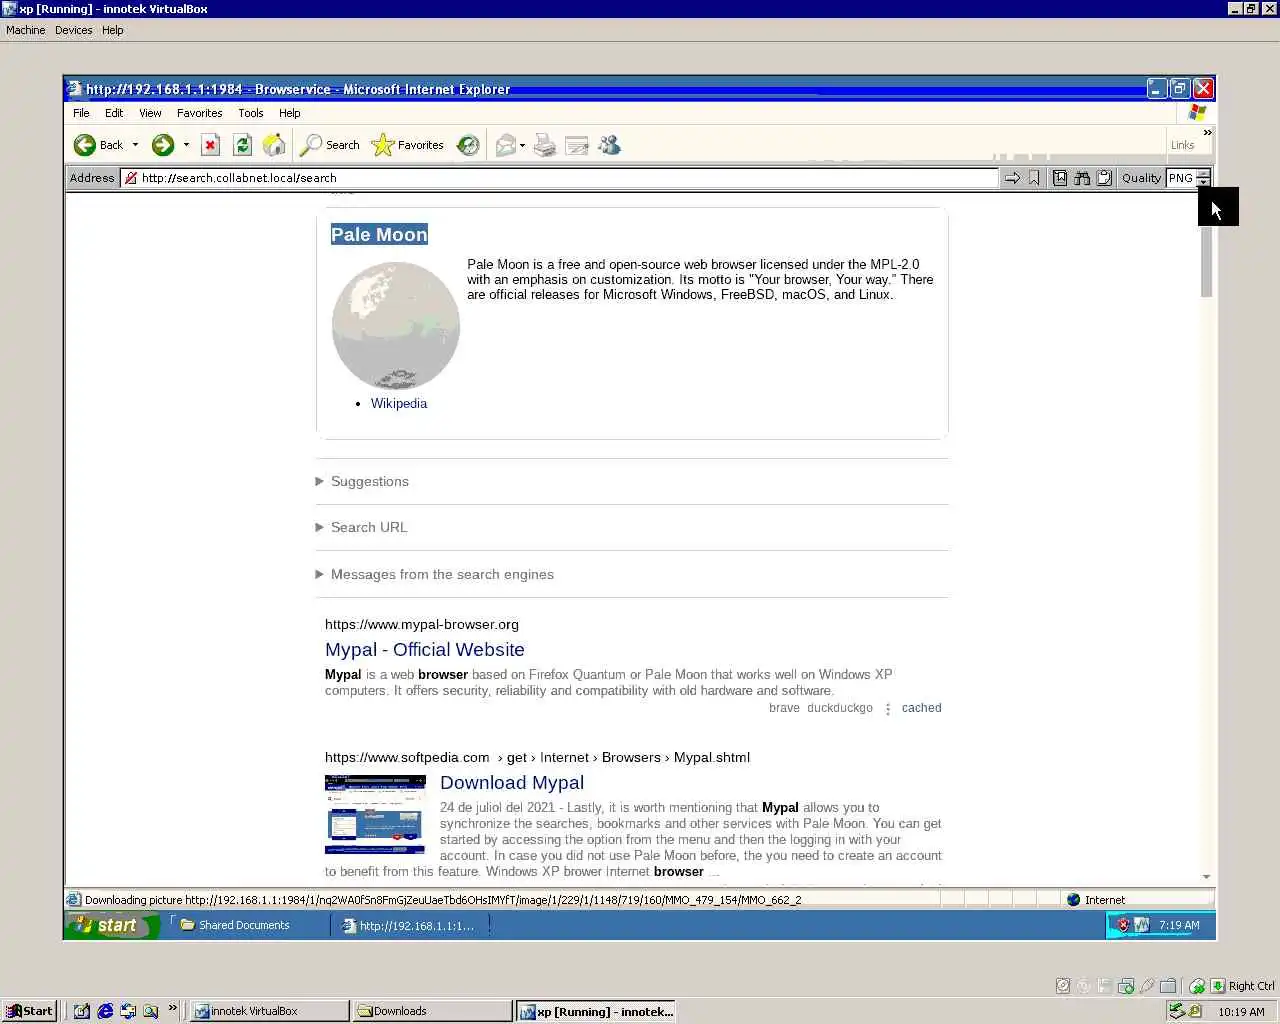Screen dimensions: 1280x1024
Task: Open the Favorites star toolbar button
Action: click(407, 145)
